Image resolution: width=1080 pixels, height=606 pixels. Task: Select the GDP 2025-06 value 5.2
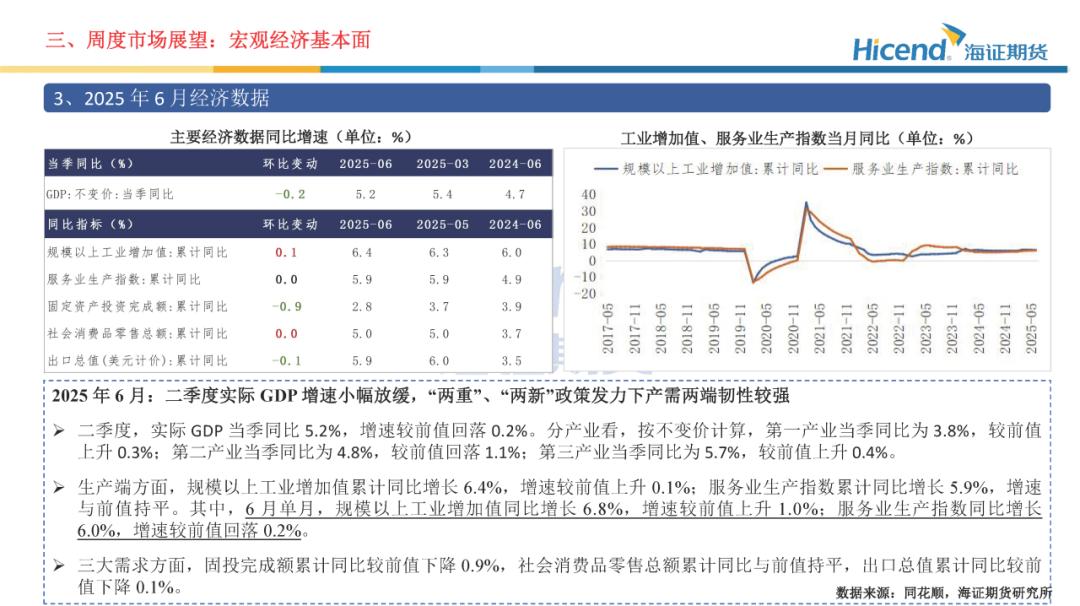(x=366, y=194)
